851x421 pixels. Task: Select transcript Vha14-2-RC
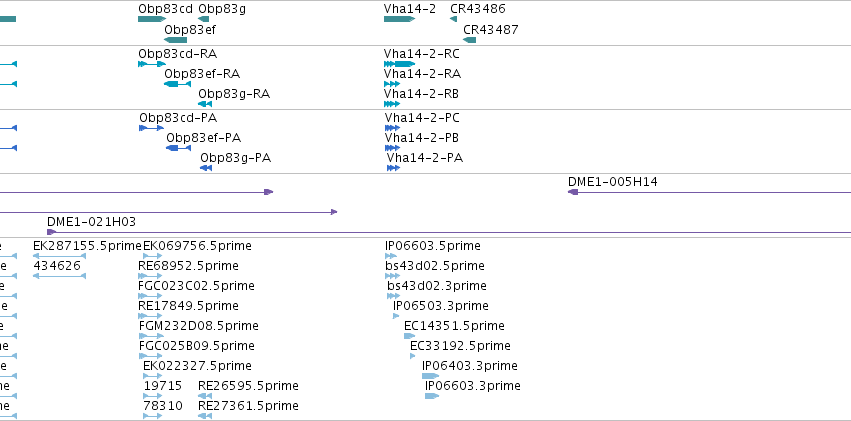click(x=399, y=64)
